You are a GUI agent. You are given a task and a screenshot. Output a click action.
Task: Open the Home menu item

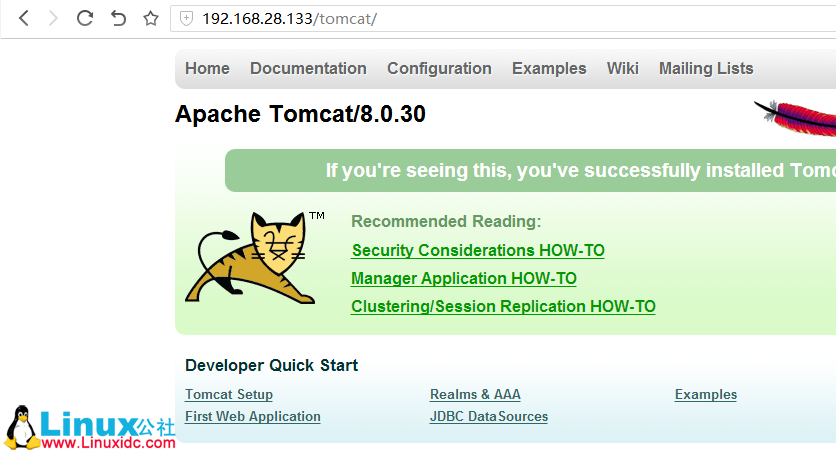pos(207,68)
